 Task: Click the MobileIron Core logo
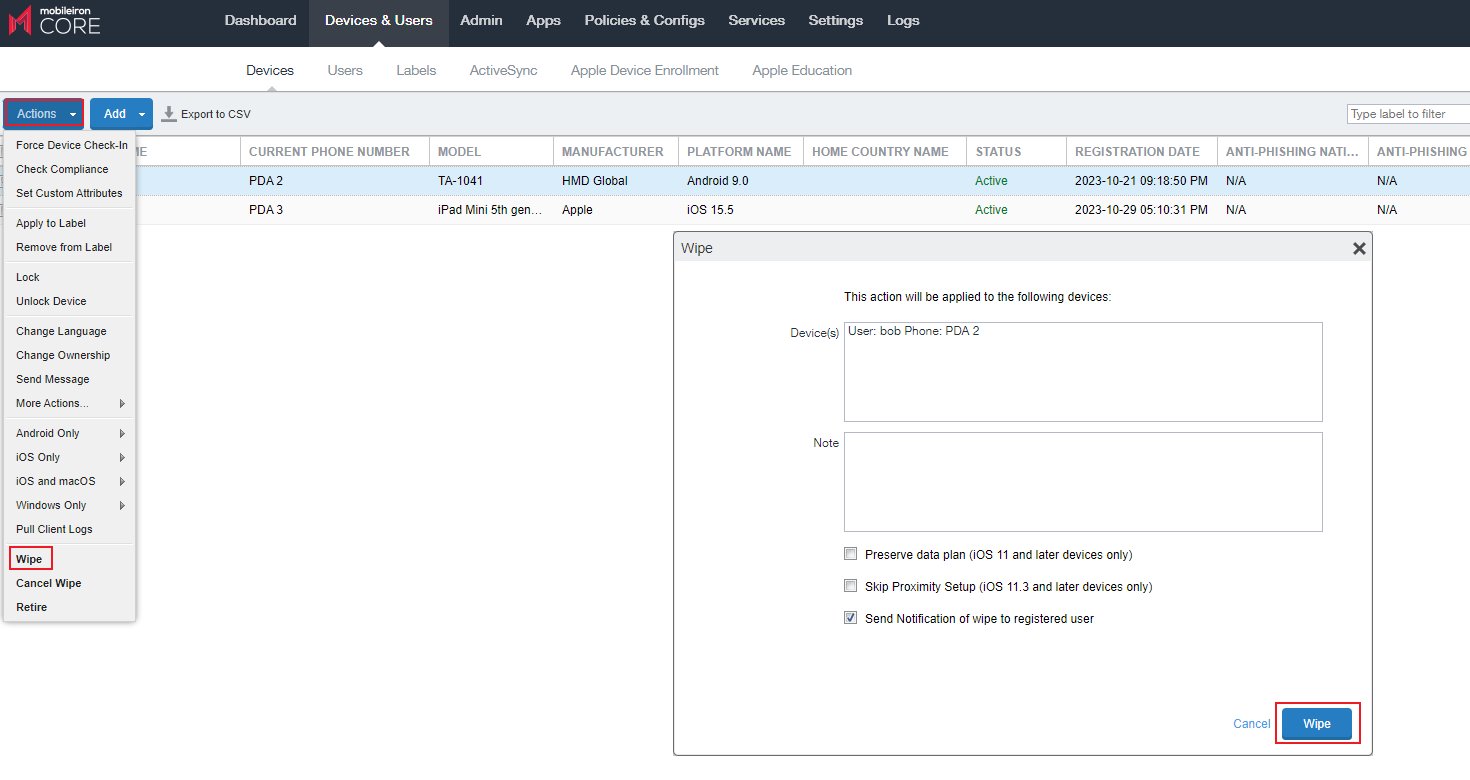(x=55, y=21)
